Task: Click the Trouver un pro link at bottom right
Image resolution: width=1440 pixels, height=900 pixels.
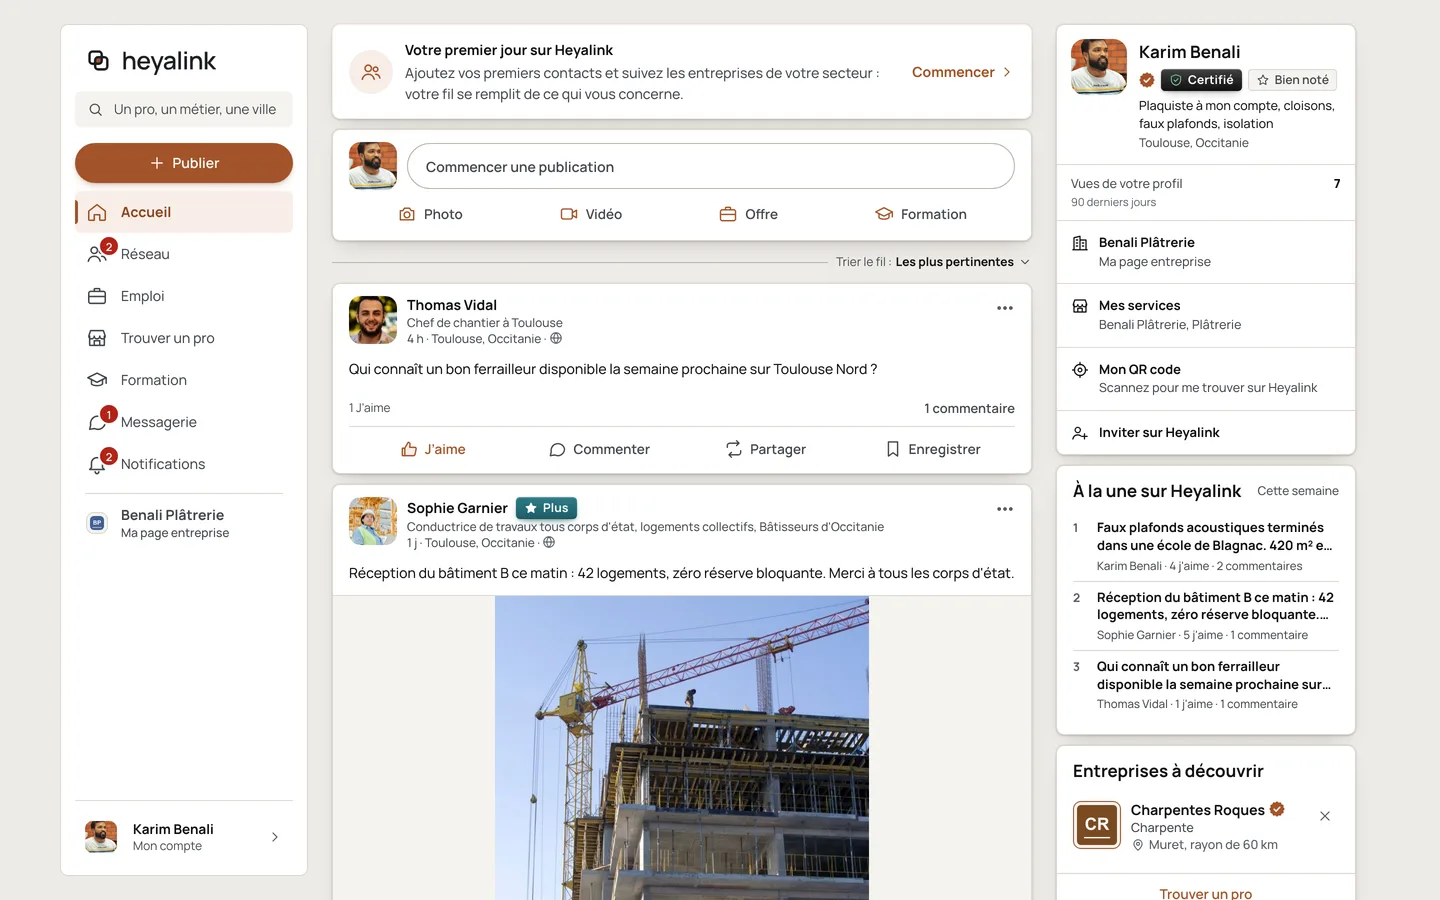Action: pyautogui.click(x=1206, y=893)
